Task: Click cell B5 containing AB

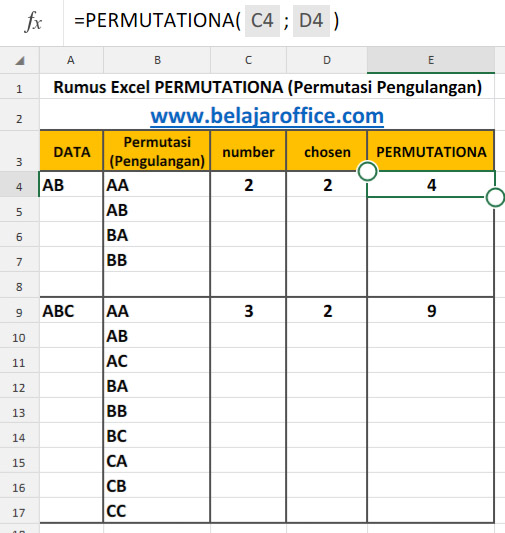Action: tap(157, 209)
